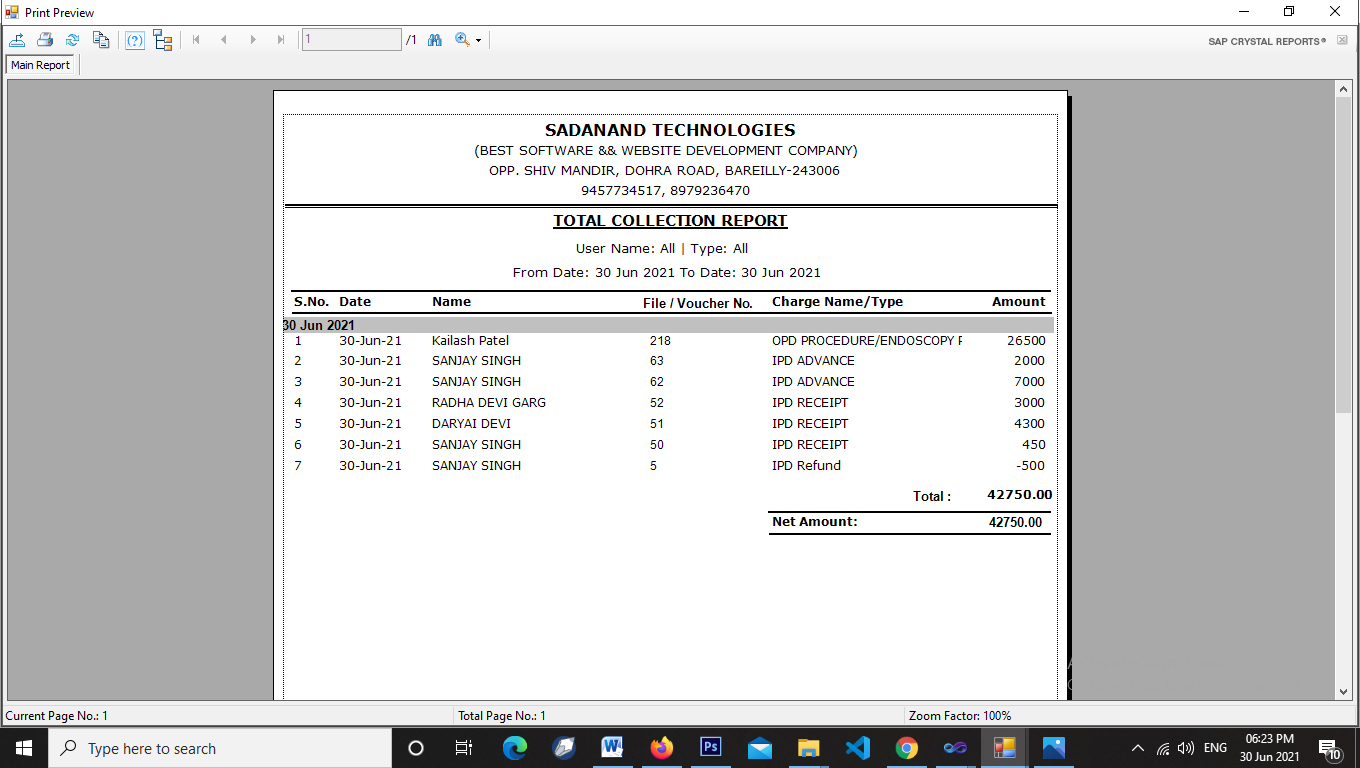
Task: Click the Zoom Factor: 100% status text
Action: (960, 716)
